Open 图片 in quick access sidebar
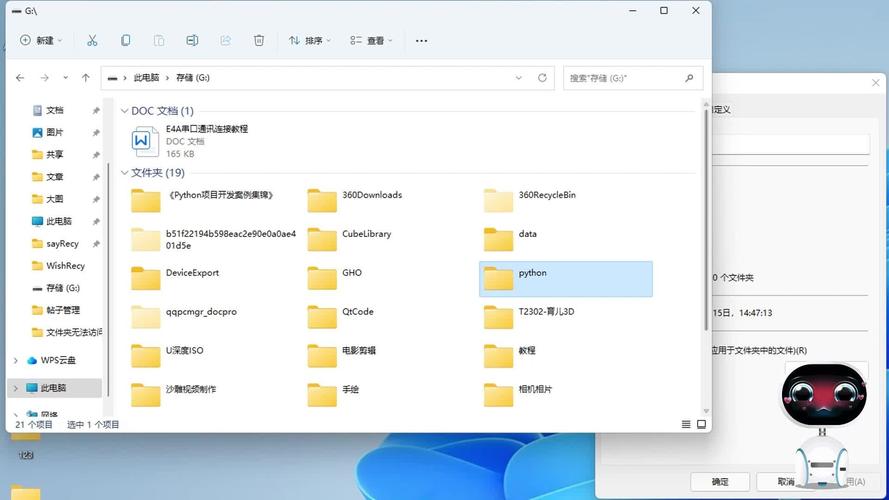The height and width of the screenshot is (500, 889). tap(57, 133)
